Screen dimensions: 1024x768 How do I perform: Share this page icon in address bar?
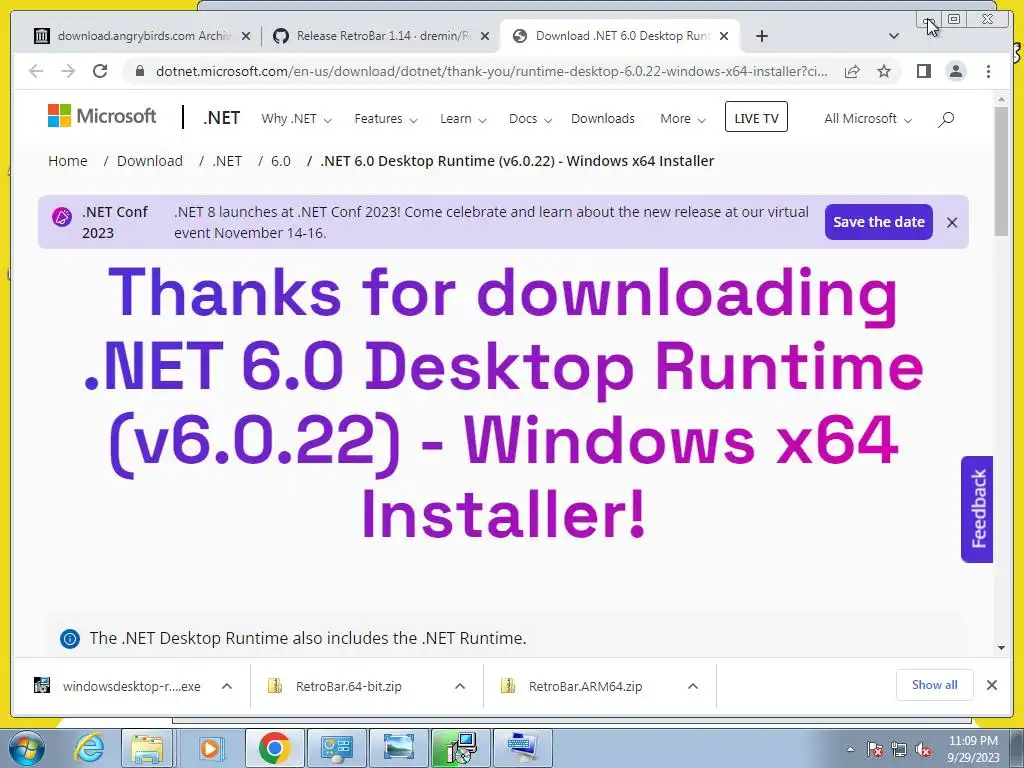point(852,71)
